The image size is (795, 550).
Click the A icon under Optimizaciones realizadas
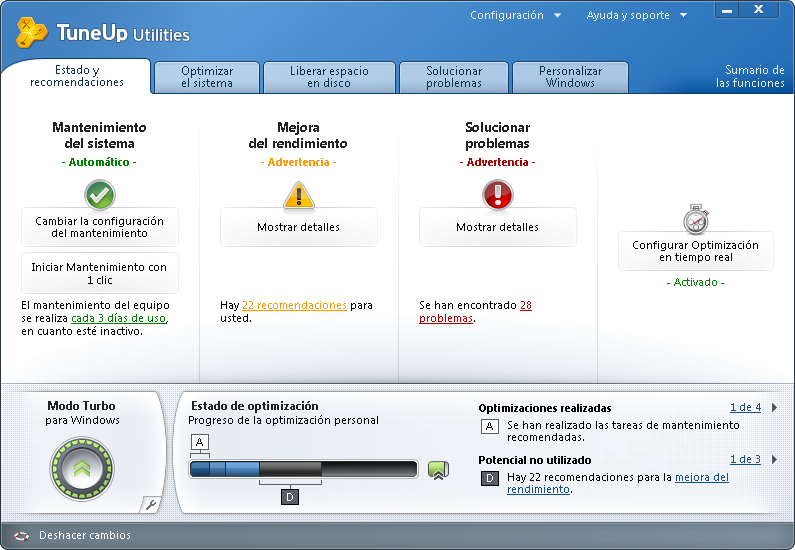tap(489, 426)
